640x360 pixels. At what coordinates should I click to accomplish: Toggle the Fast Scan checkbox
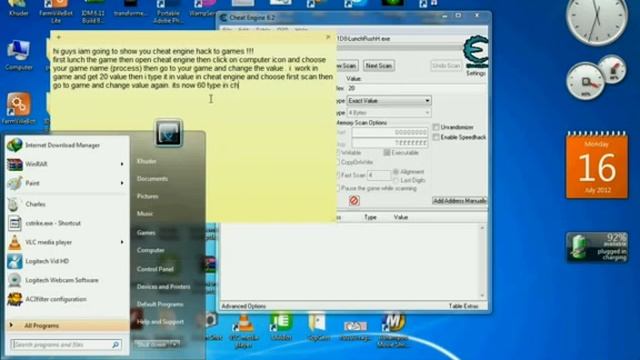pyautogui.click(x=338, y=175)
